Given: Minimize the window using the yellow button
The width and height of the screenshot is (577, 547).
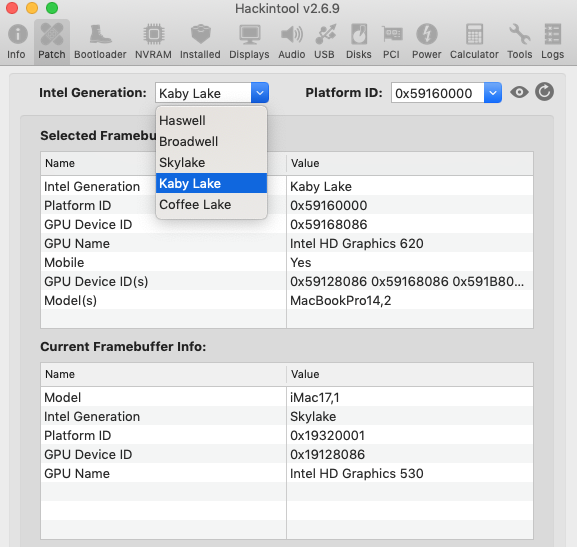Looking at the screenshot, I should (x=32, y=8).
